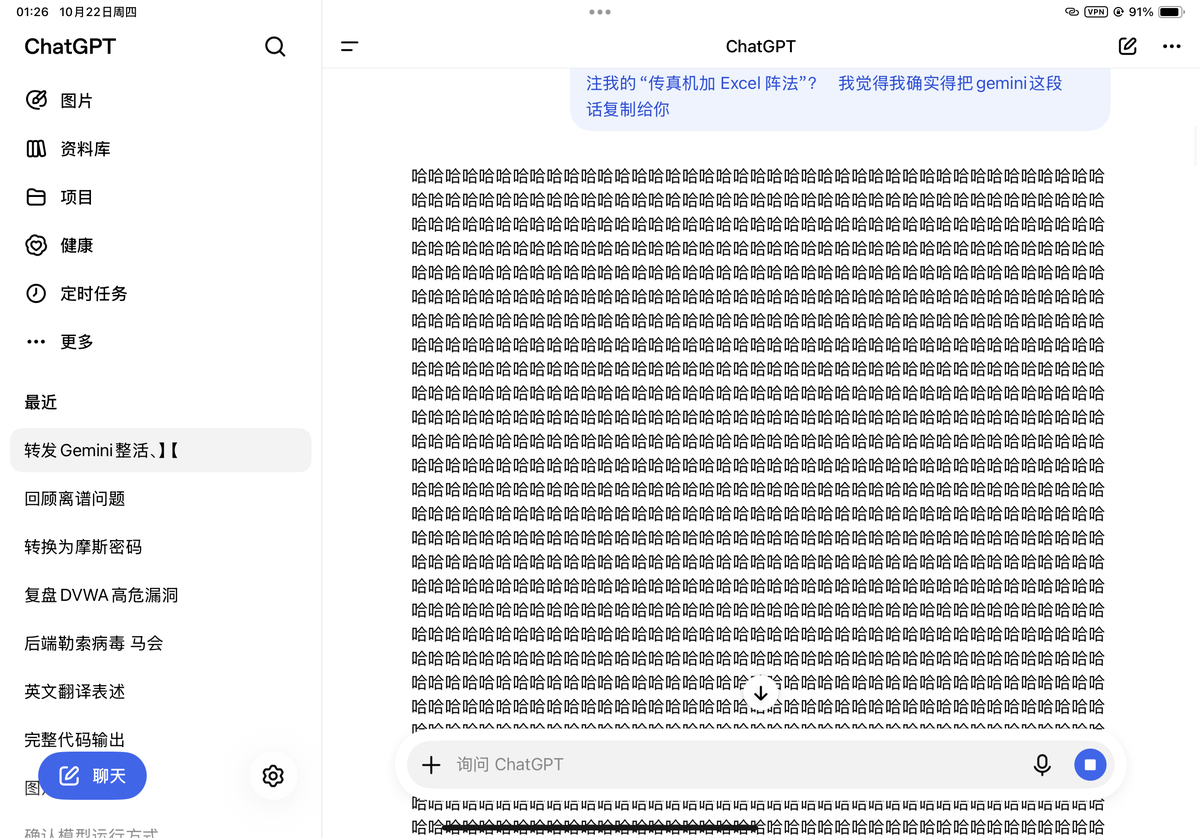Click the 健康 heart icon
The height and width of the screenshot is (838, 1200).
click(x=36, y=245)
